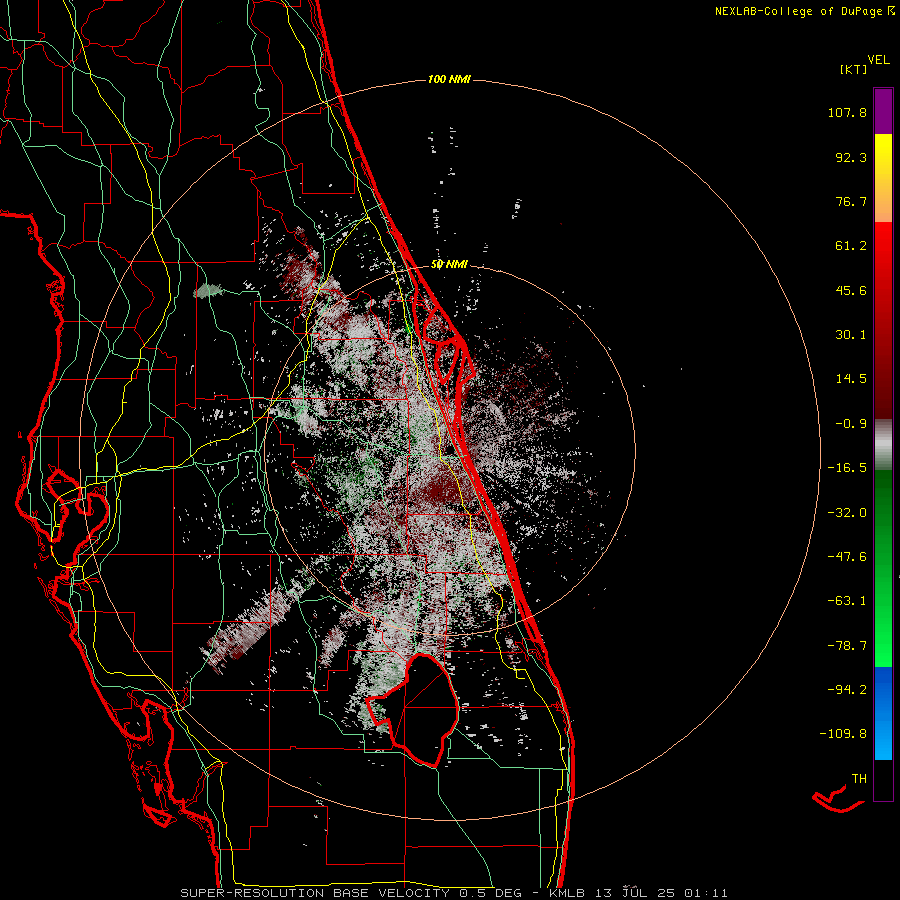Select the 76.7 velocity scale value
This screenshot has height=900, width=900.
point(851,201)
